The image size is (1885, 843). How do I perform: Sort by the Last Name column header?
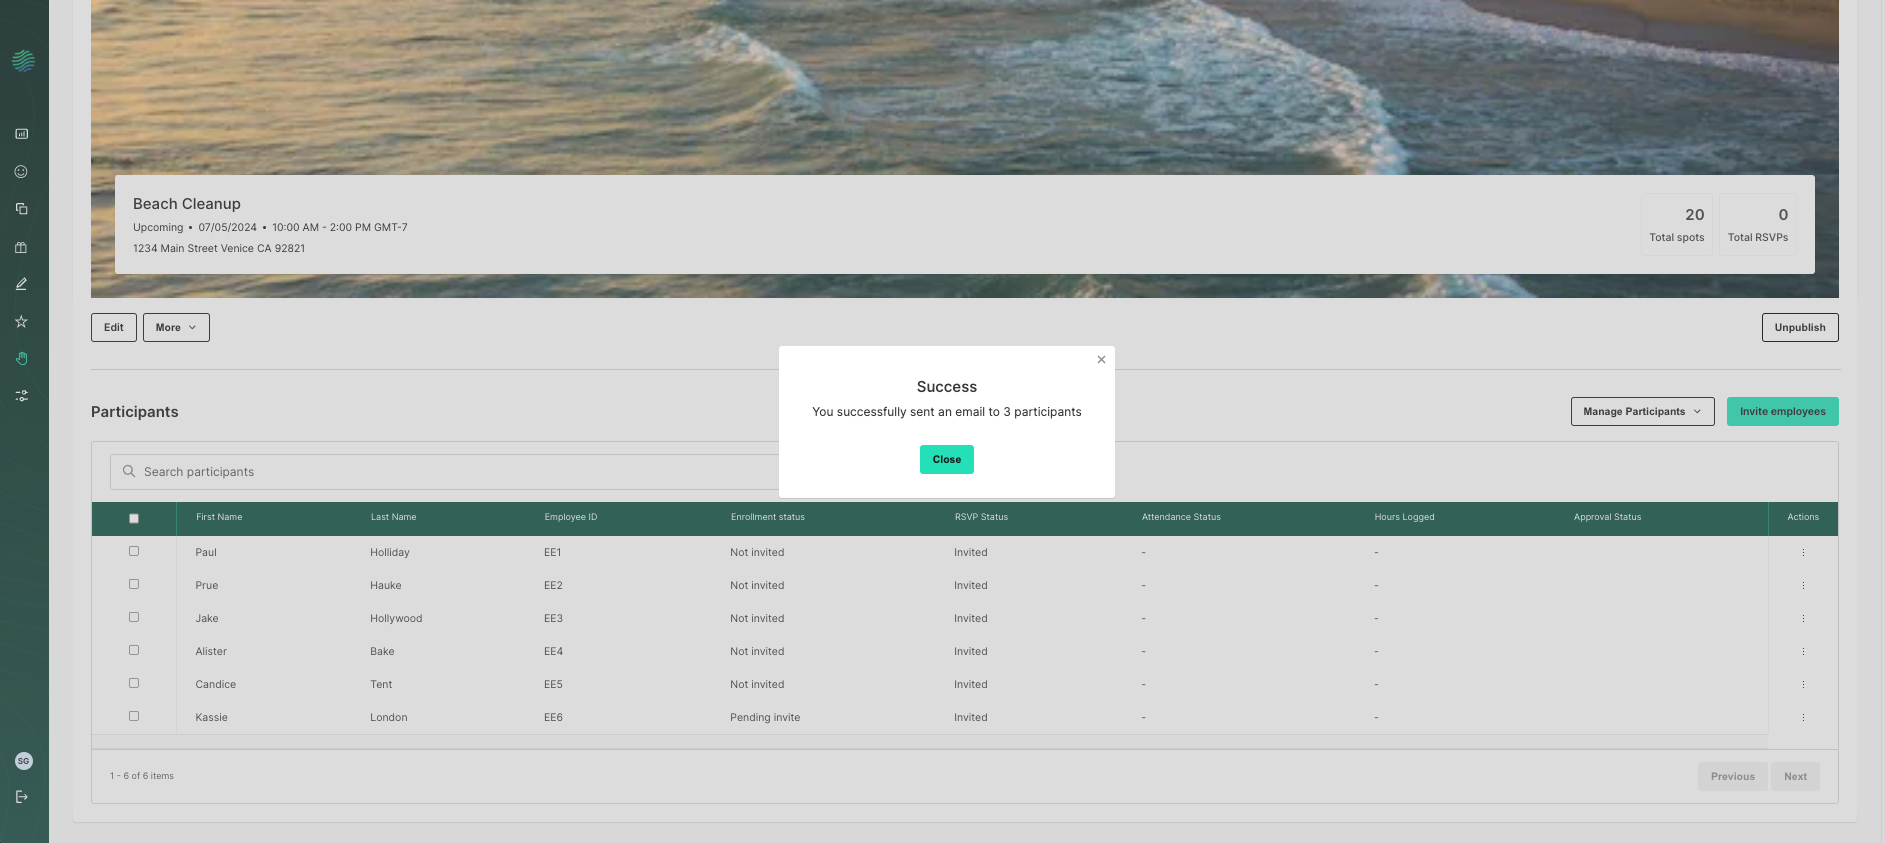[x=393, y=517]
